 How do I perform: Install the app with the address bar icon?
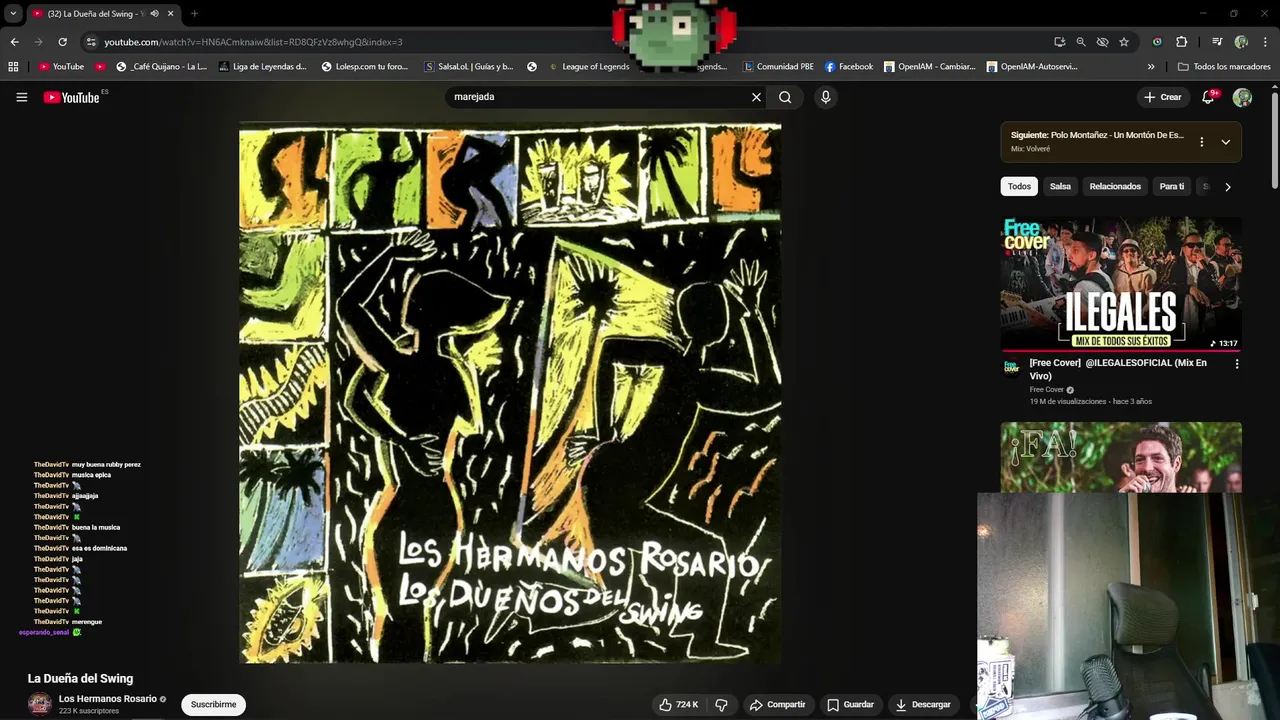pyautogui.click(x=1059, y=42)
